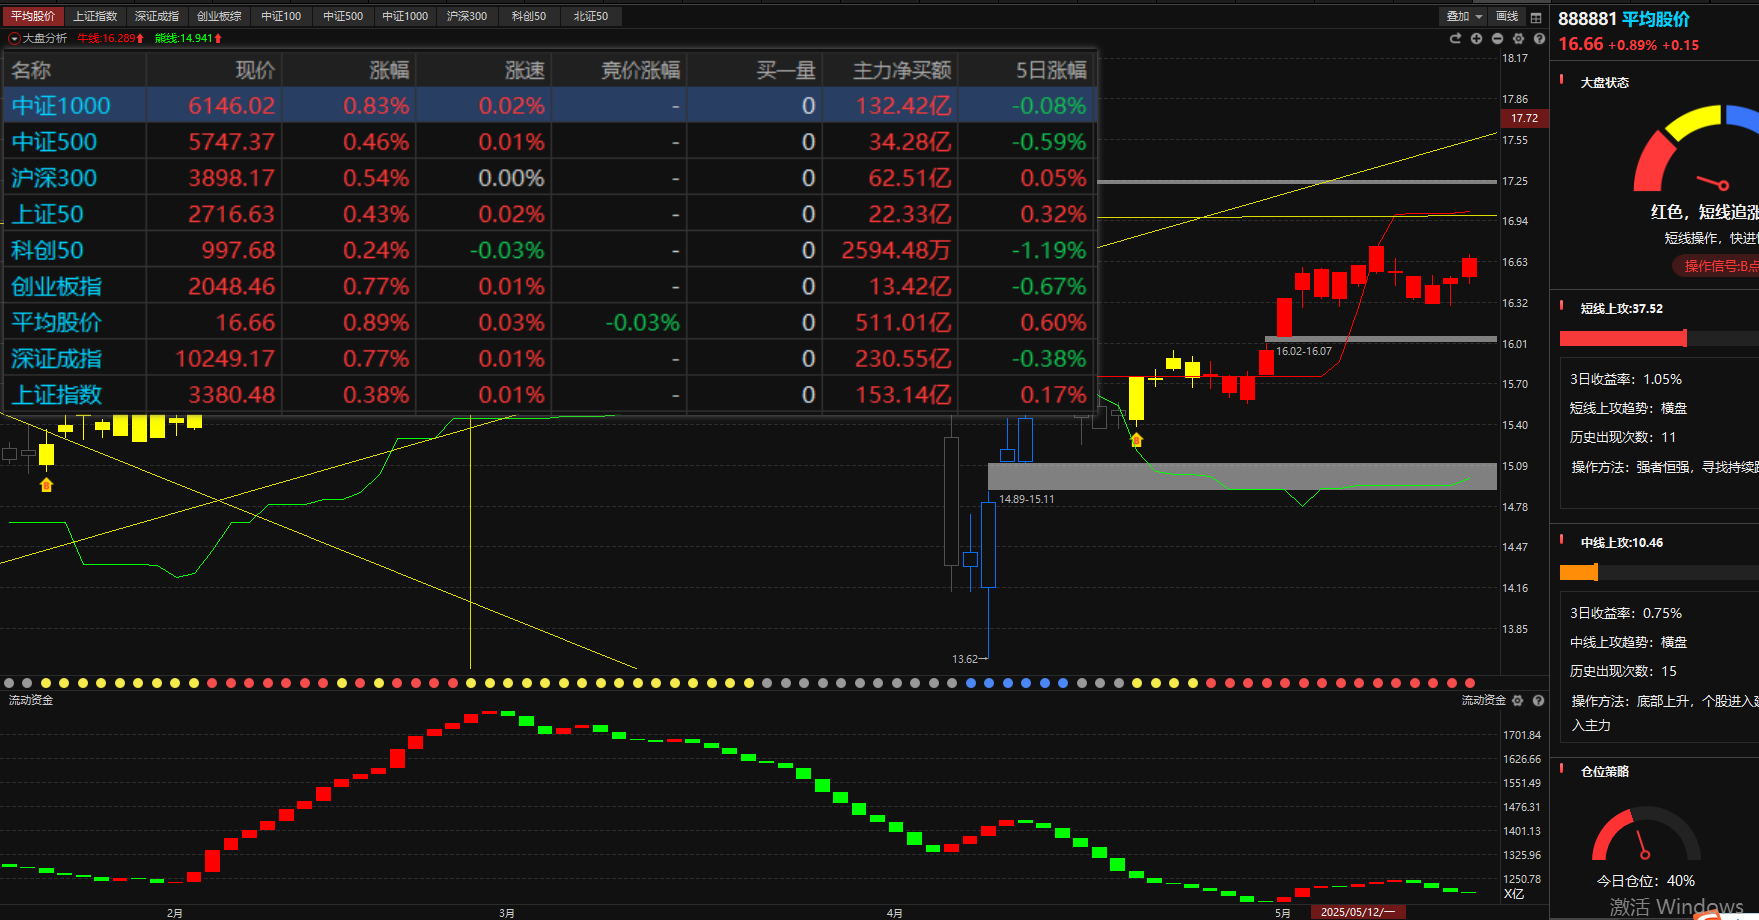Click the buy signal arrow near 15.40
Viewport: 1759px width, 920px height.
point(1136,439)
